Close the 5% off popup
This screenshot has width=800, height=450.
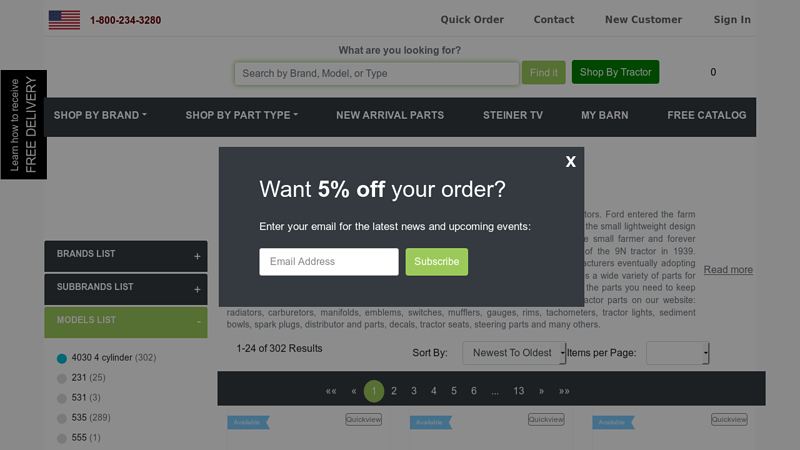(x=570, y=162)
